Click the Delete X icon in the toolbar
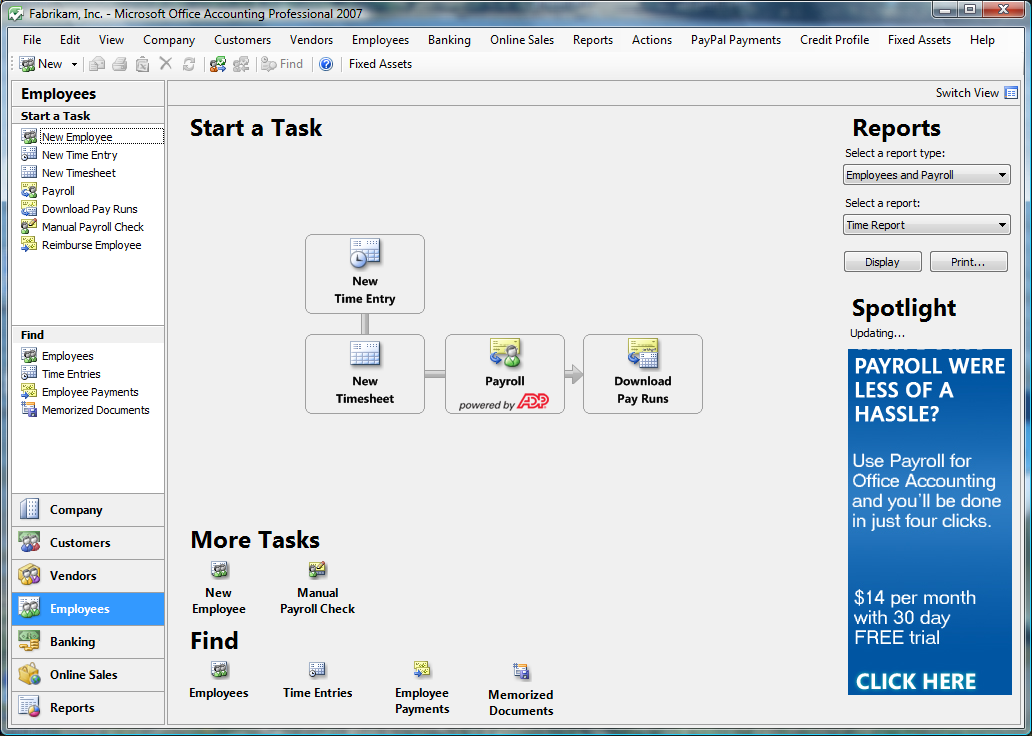The image size is (1032, 736). coord(166,64)
